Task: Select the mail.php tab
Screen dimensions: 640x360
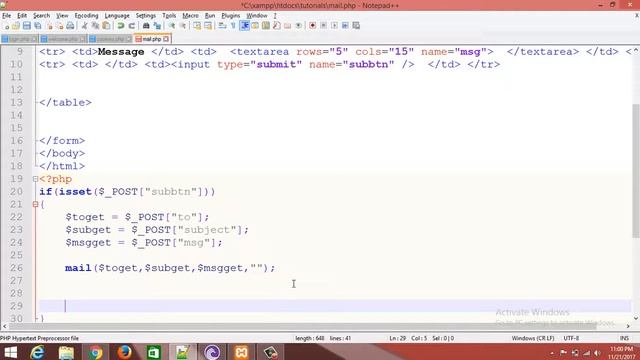Action: click(x=152, y=39)
